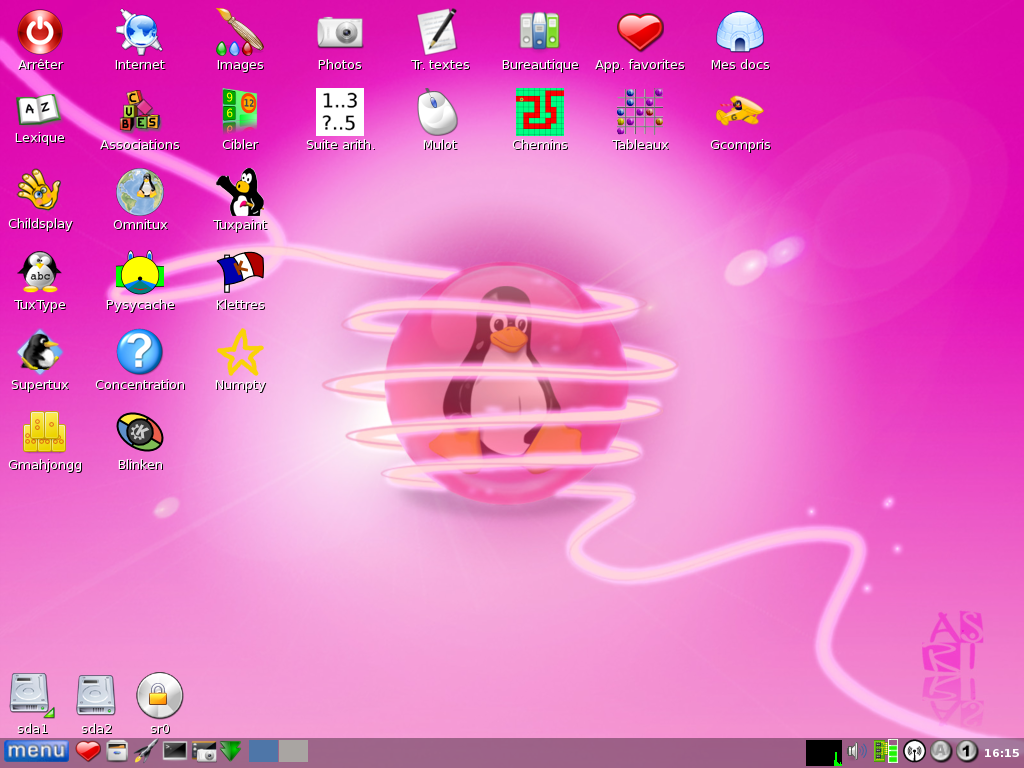Viewport: 1024px width, 768px height.
Task: Launch the Internet desktop icon
Action: (x=139, y=32)
